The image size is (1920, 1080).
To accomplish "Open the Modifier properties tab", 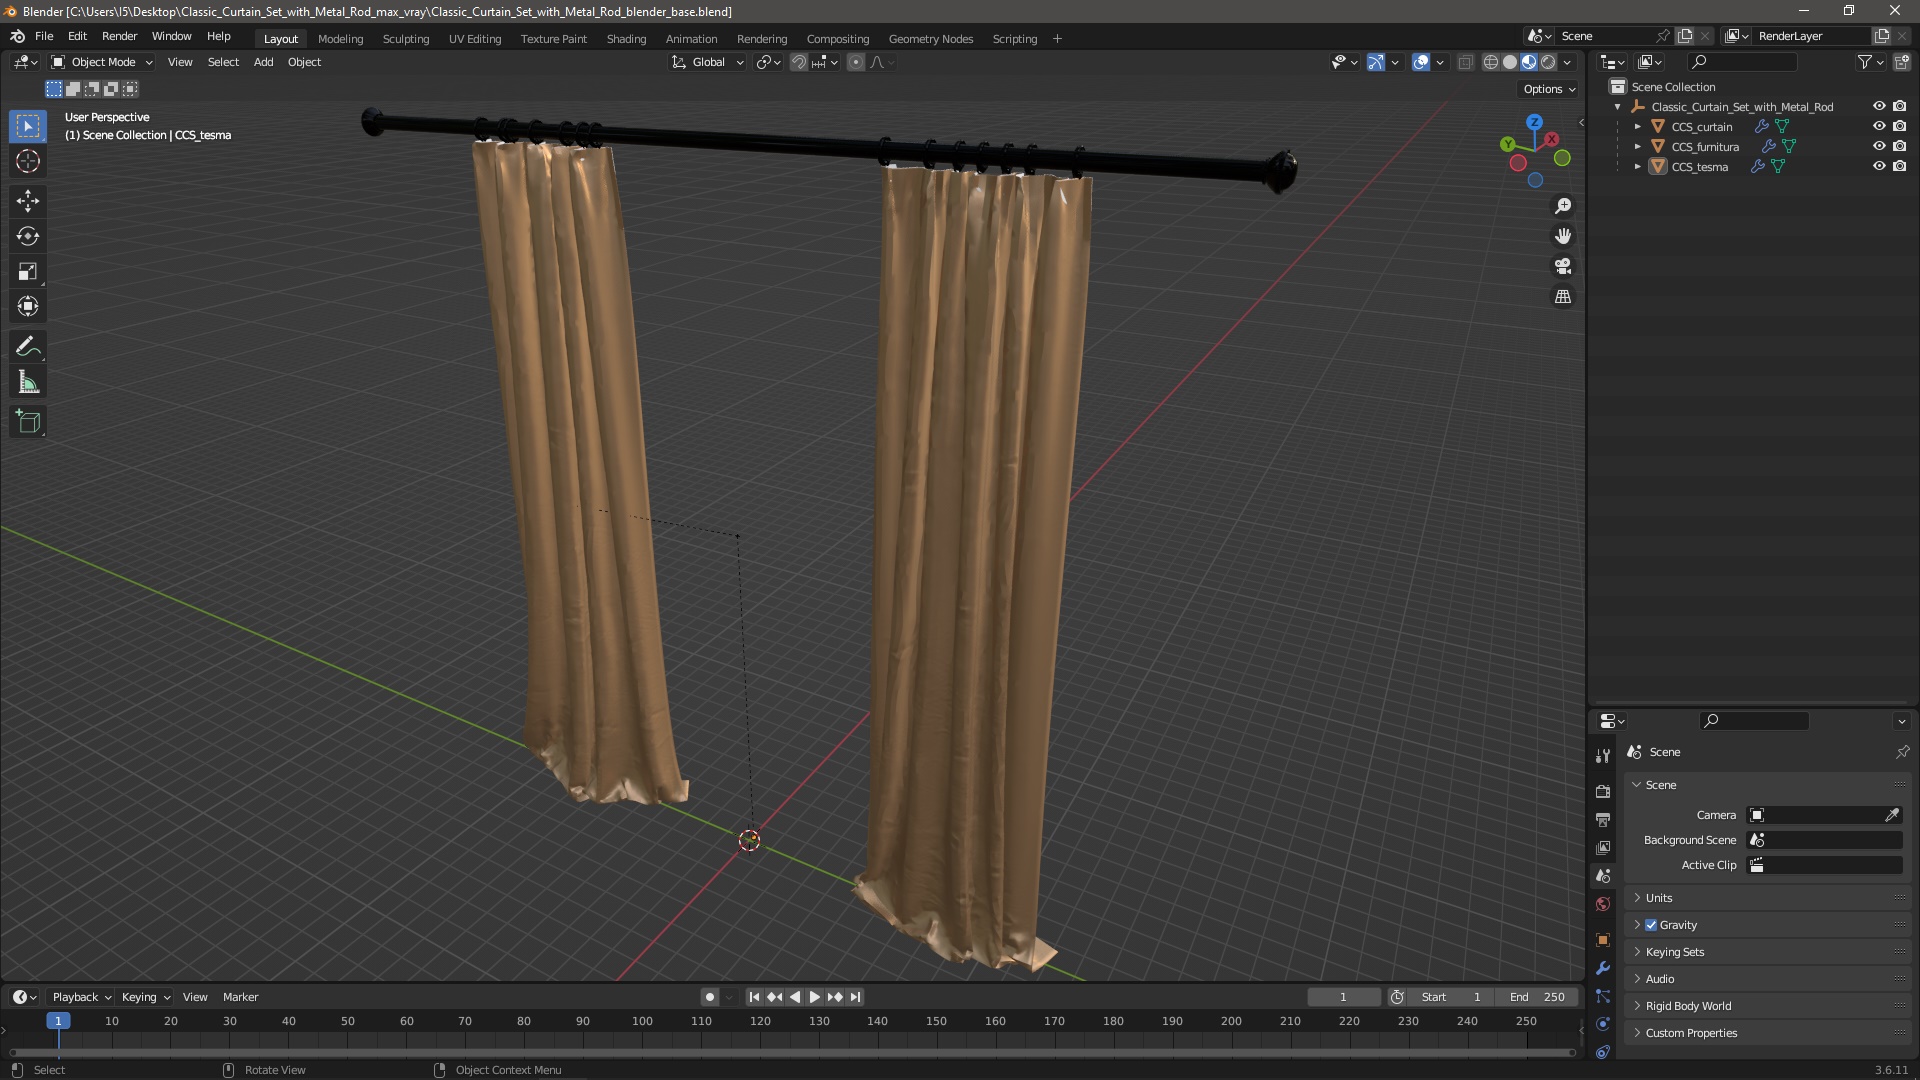I will 1603,968.
